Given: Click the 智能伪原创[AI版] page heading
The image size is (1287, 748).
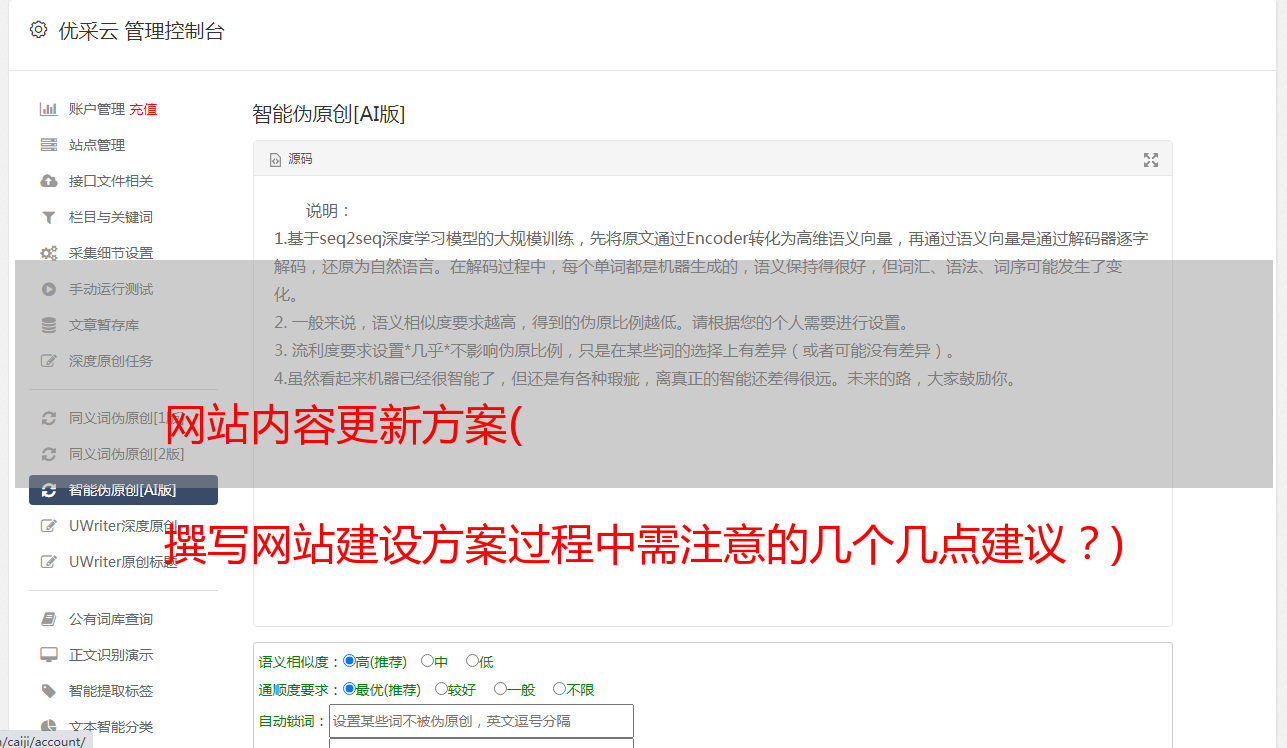Looking at the screenshot, I should click(329, 114).
